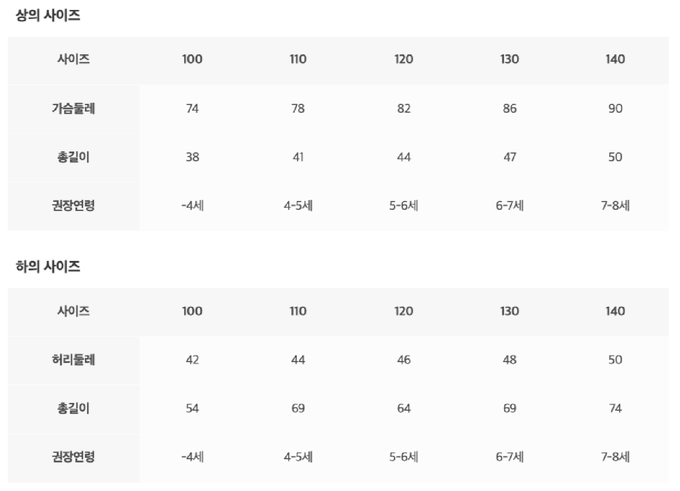This screenshot has width=680, height=491.
Task: Select 7-8세 age cell in 하의 table
Action: point(616,457)
